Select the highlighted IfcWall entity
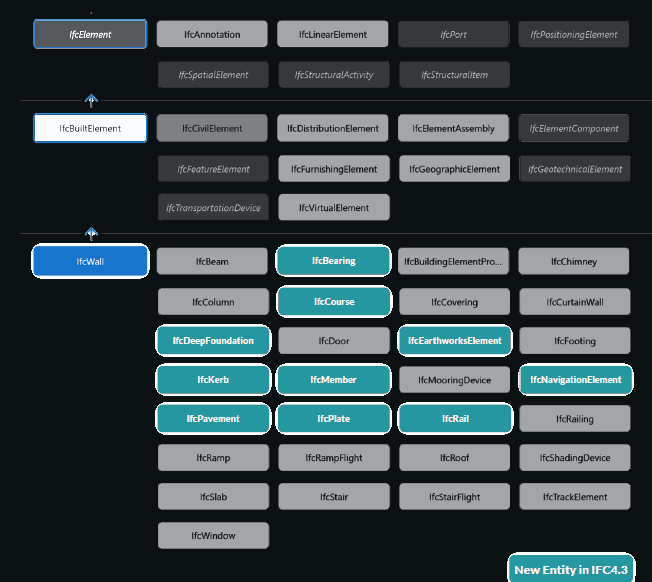The image size is (652, 582). [x=90, y=261]
